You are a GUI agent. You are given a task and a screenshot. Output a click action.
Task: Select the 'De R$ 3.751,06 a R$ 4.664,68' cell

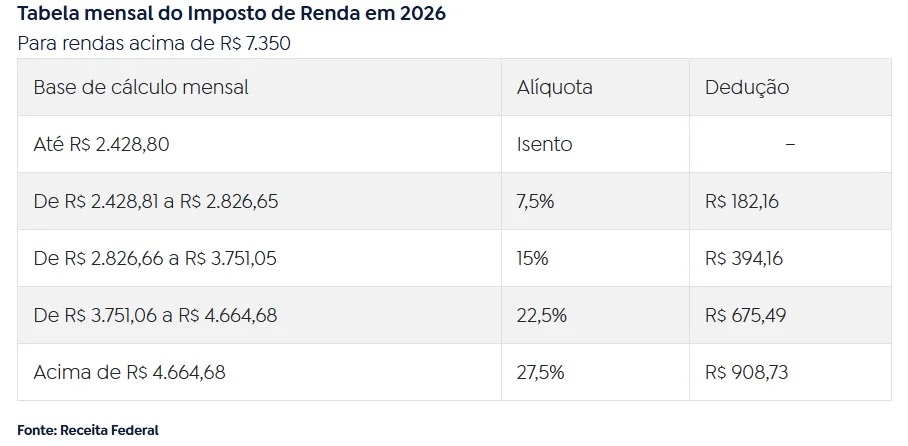click(155, 315)
